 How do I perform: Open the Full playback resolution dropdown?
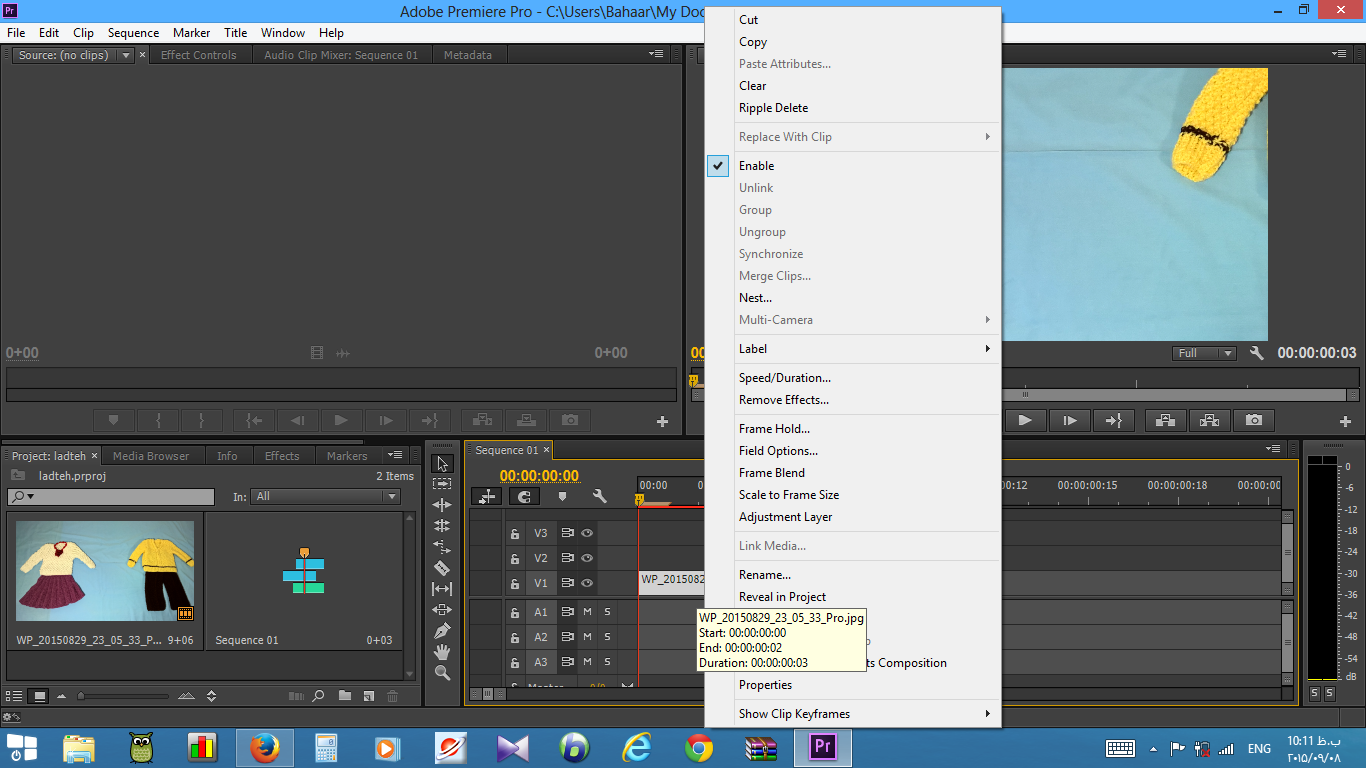[1205, 353]
